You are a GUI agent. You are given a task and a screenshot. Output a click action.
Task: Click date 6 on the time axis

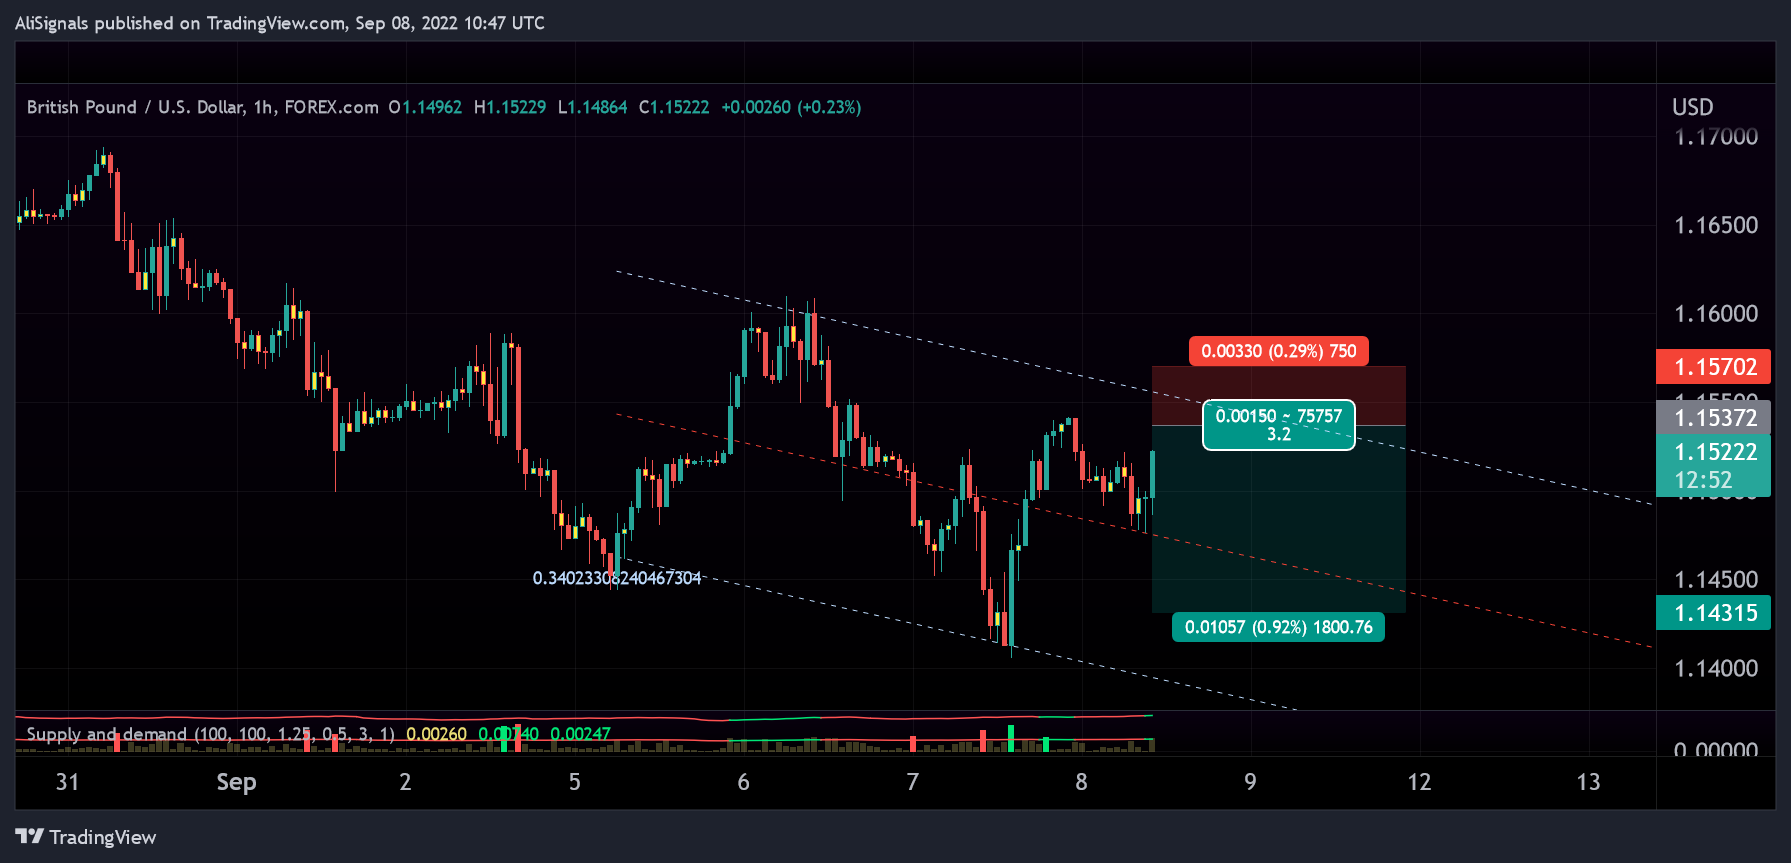click(x=743, y=782)
